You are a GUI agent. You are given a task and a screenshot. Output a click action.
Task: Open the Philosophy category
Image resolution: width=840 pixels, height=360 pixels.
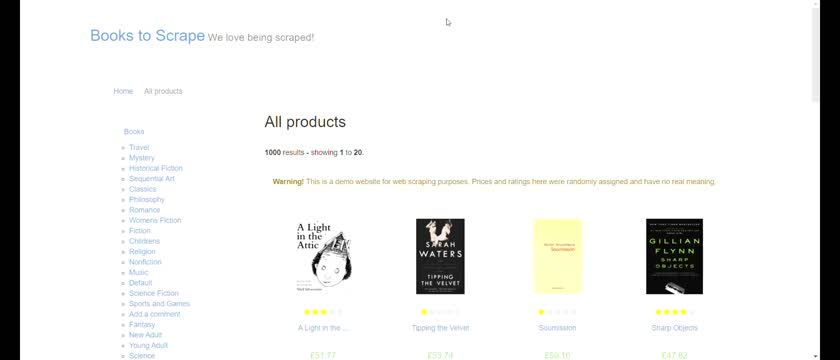147,199
